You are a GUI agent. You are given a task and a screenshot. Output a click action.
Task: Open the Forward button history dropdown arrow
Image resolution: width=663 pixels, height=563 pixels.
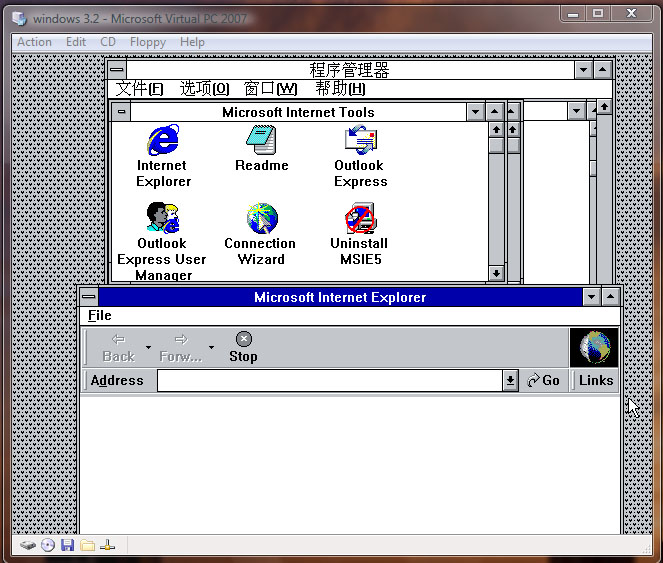point(211,348)
